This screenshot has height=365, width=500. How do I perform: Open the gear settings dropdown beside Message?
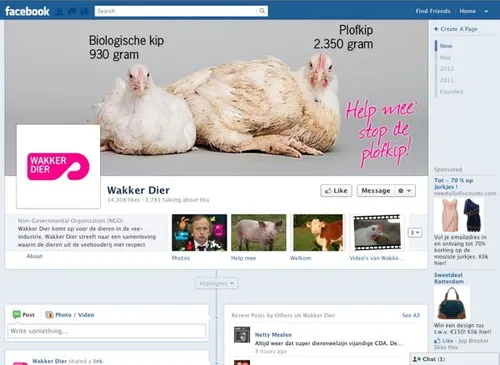tap(405, 191)
